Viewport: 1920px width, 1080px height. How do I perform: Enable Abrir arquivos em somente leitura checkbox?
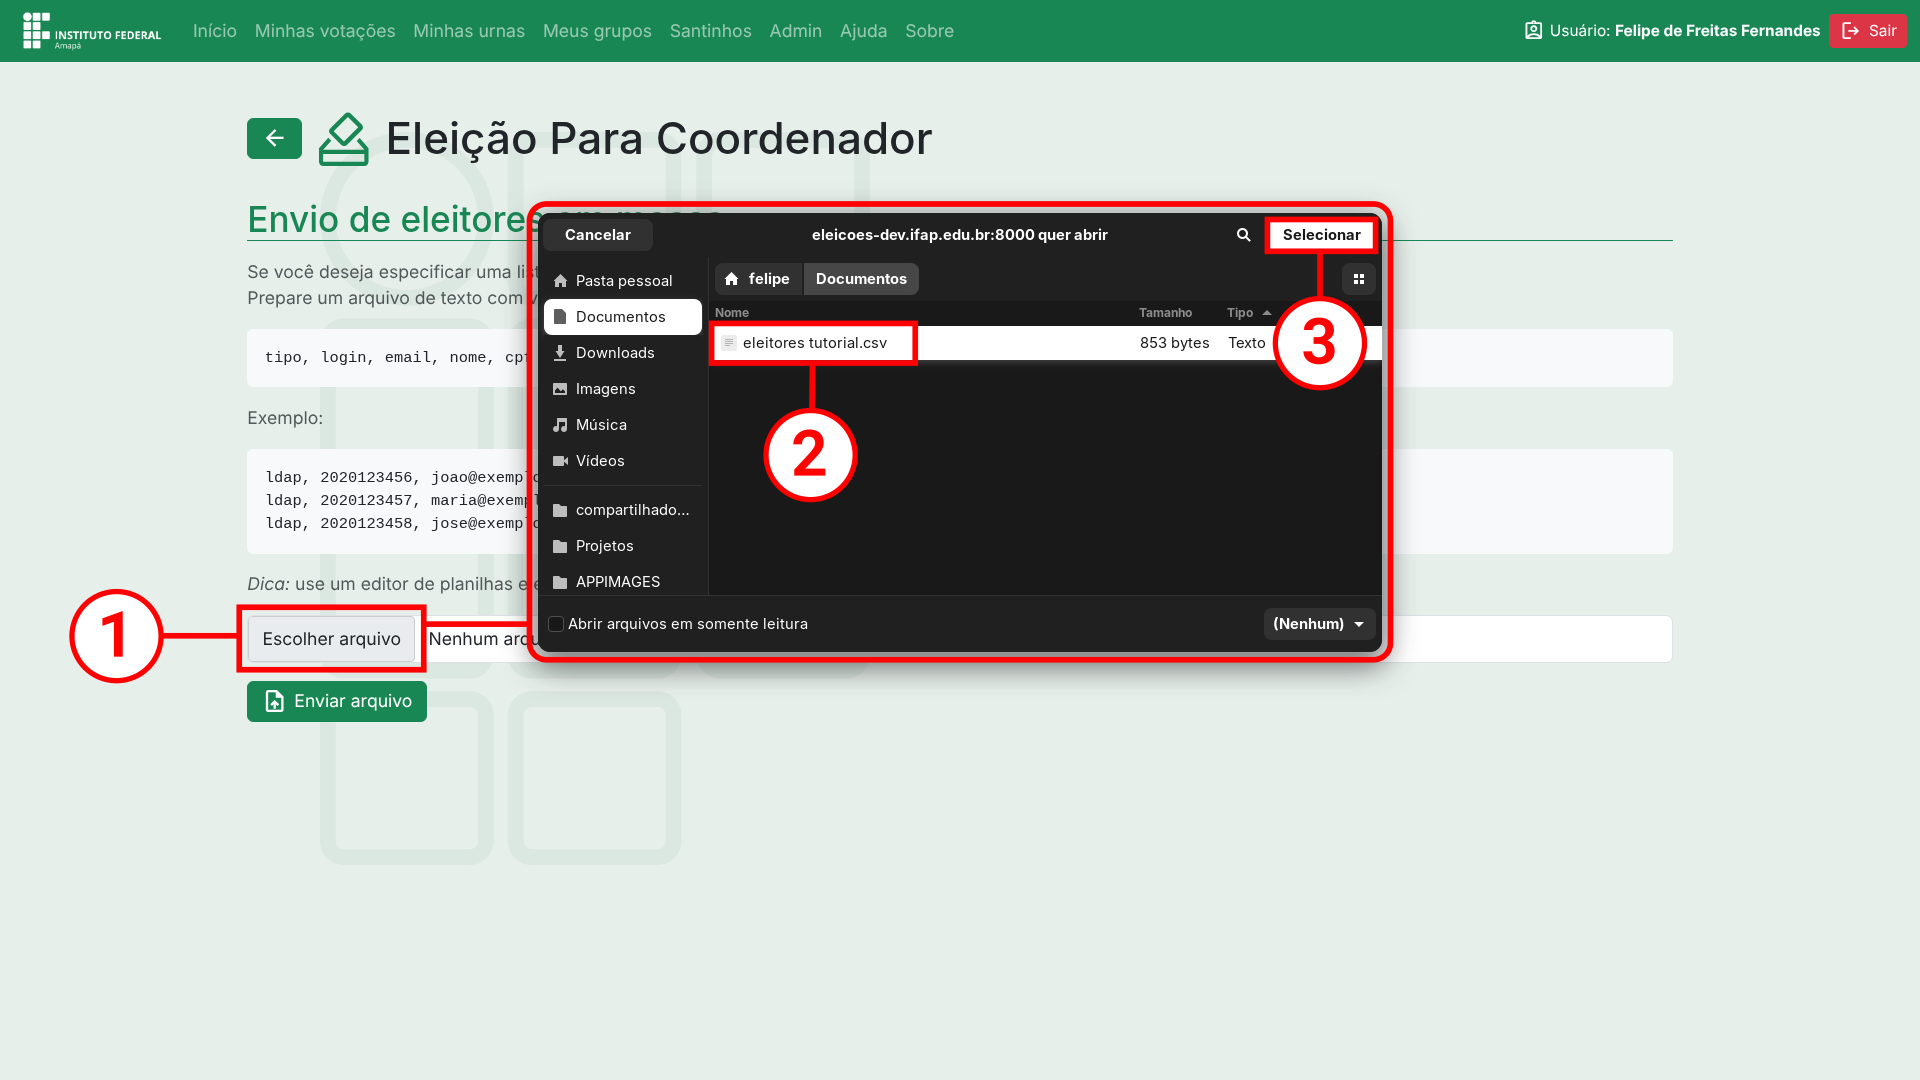556,624
